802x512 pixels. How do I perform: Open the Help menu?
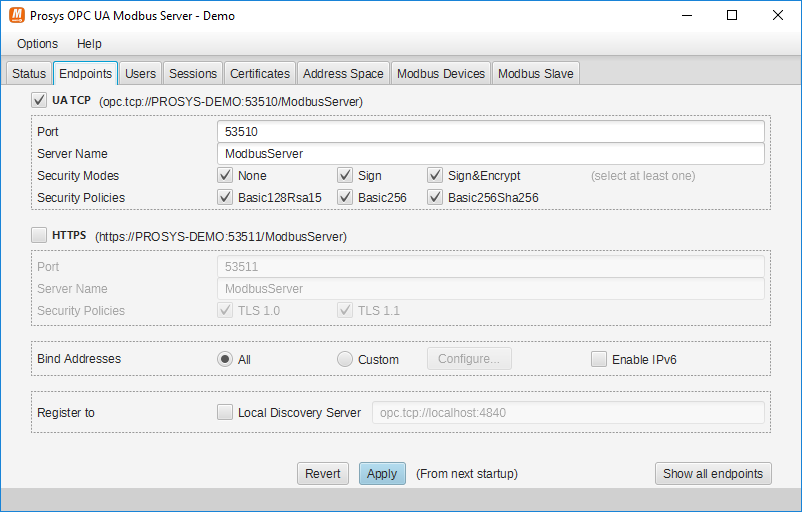[x=89, y=44]
